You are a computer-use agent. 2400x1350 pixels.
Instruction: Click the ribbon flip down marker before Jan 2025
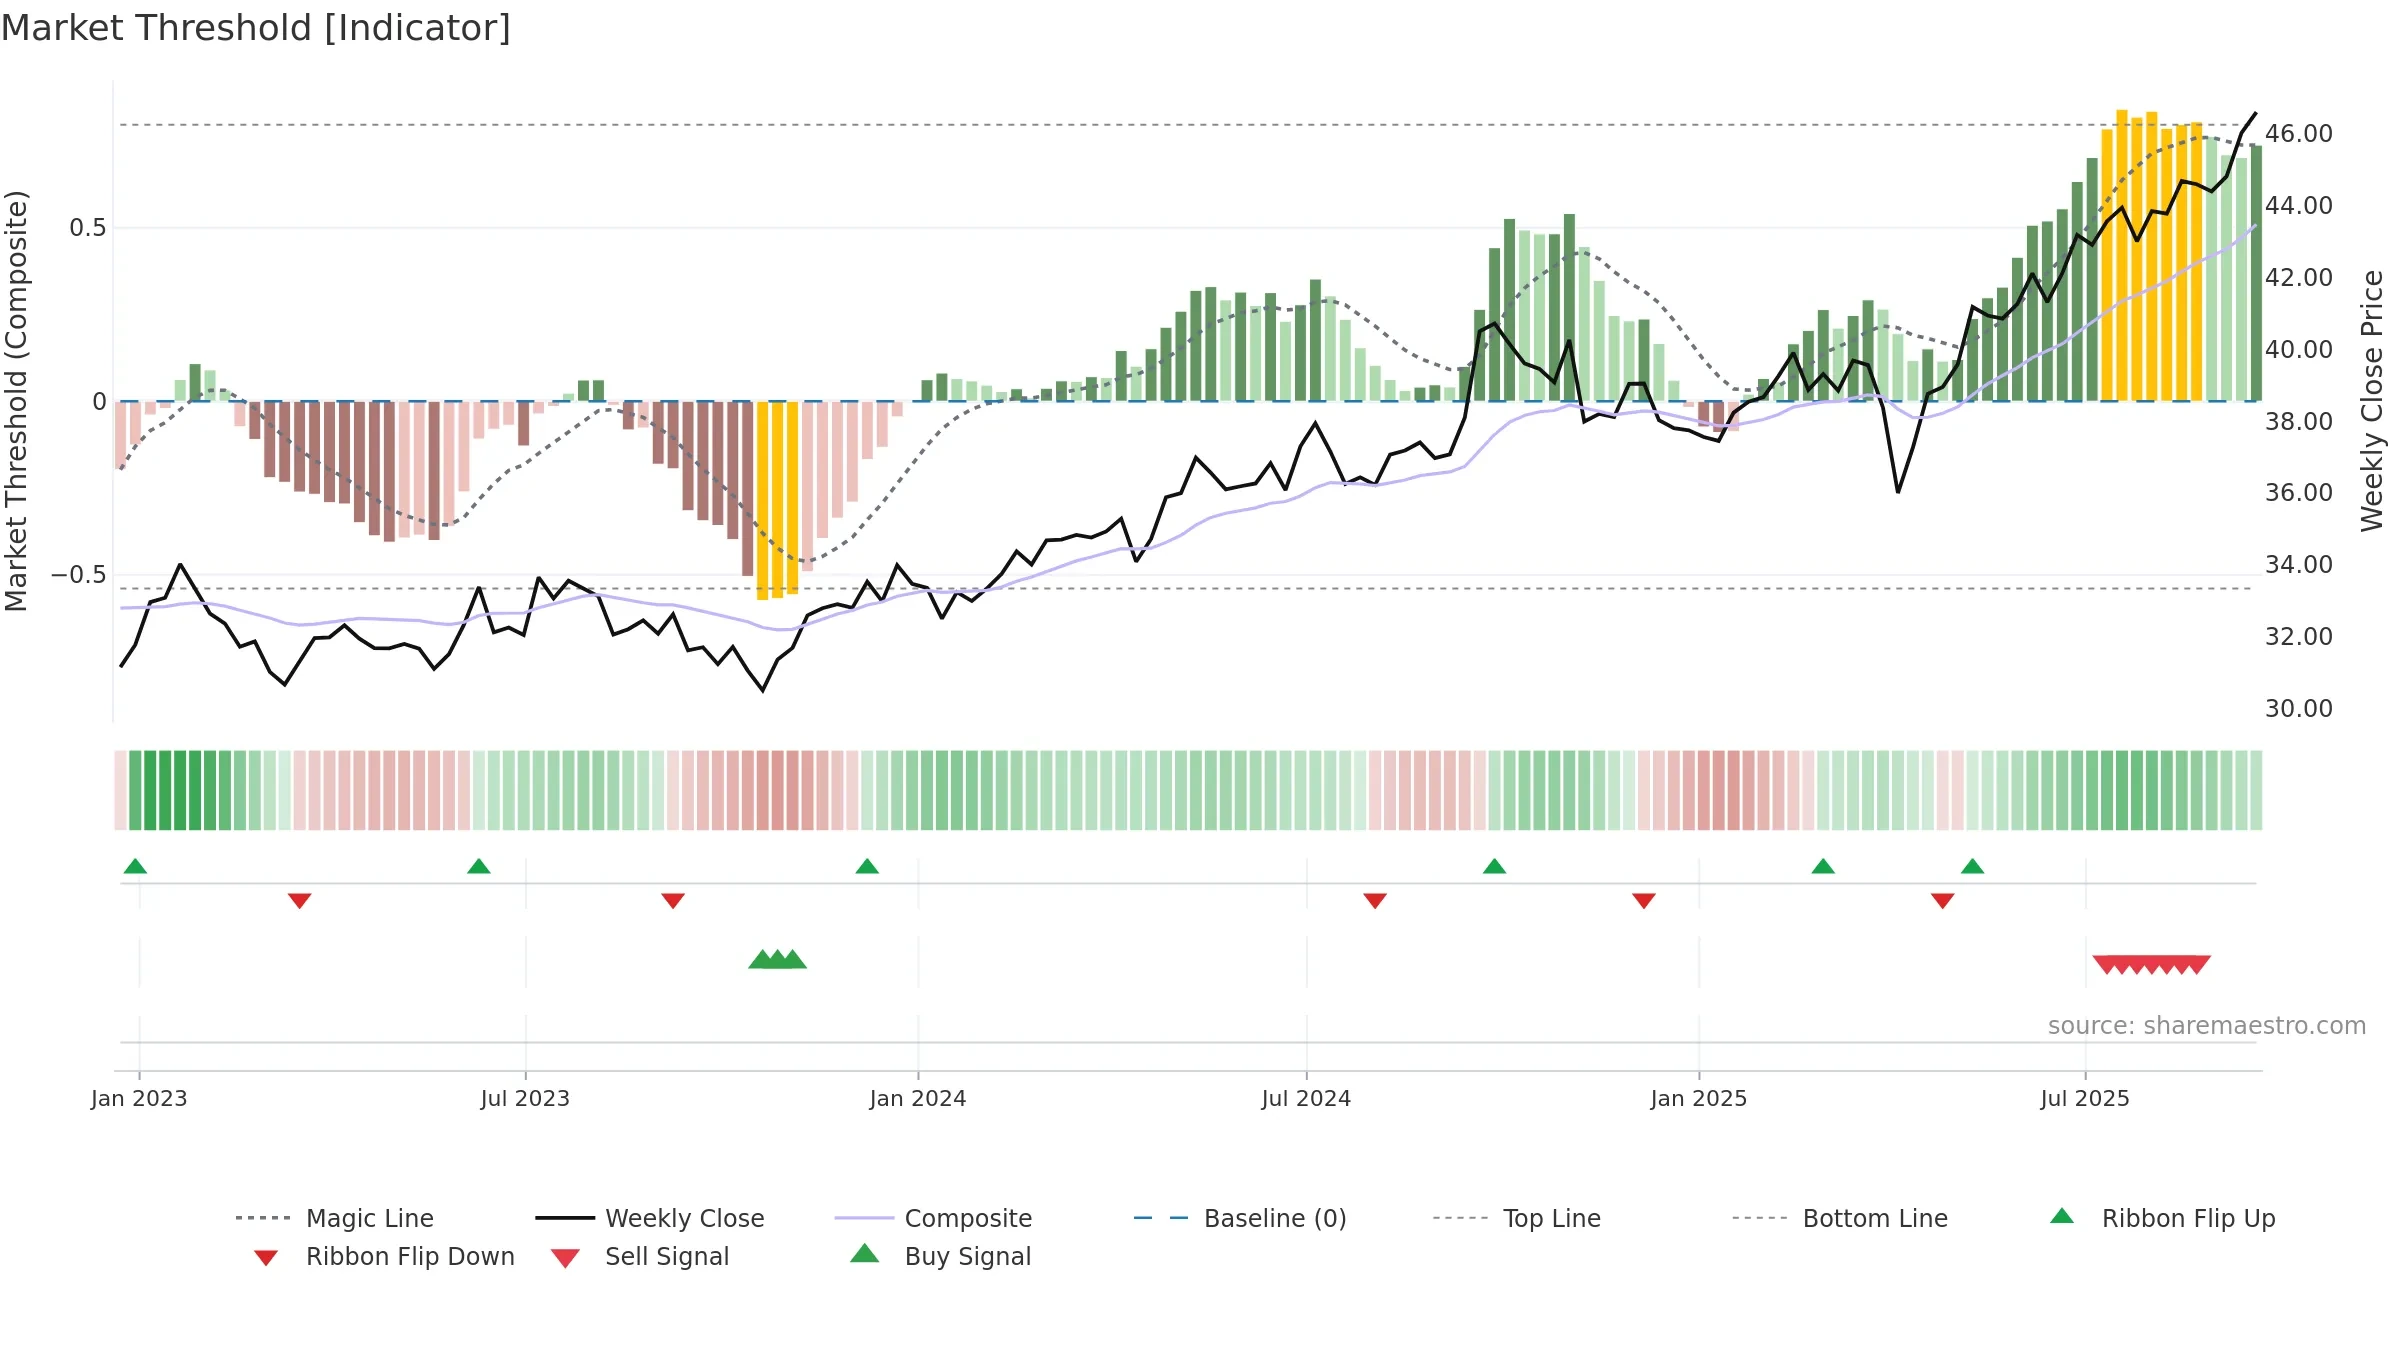(x=1644, y=901)
